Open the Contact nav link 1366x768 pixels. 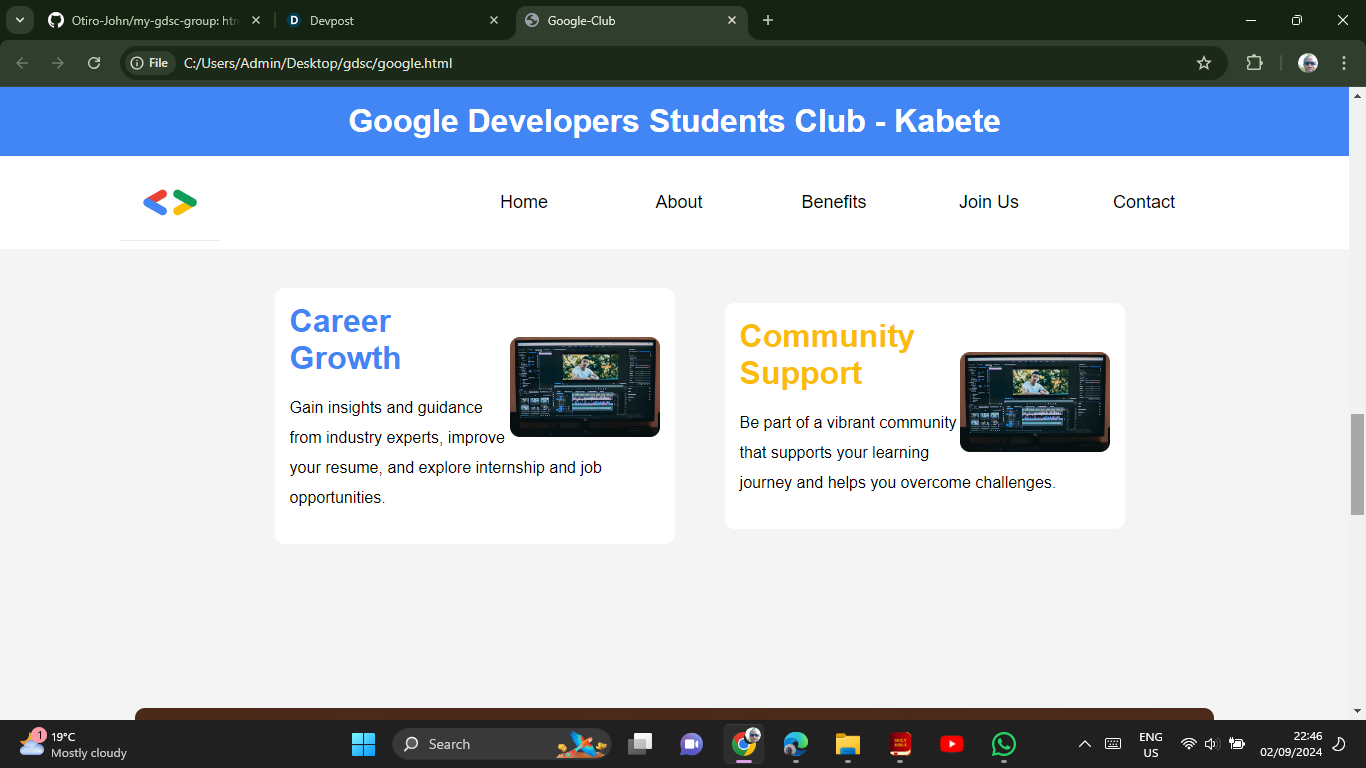[1144, 202]
